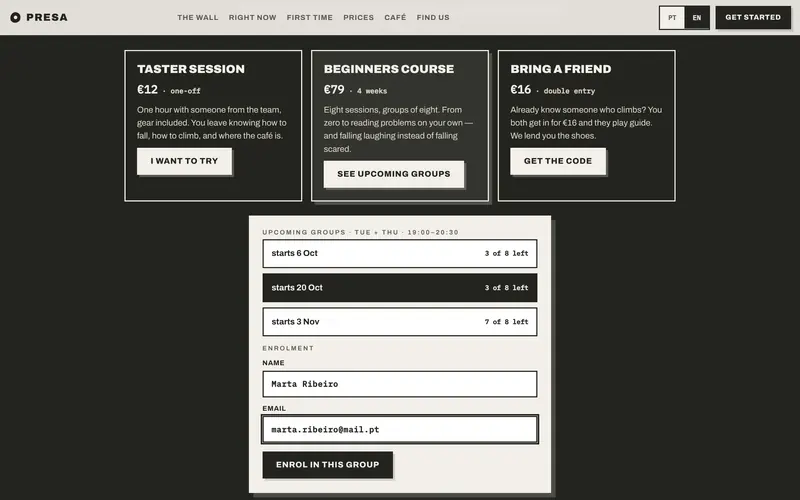Open the CAFÉ nav link
The image size is (800, 500).
pos(395,17)
